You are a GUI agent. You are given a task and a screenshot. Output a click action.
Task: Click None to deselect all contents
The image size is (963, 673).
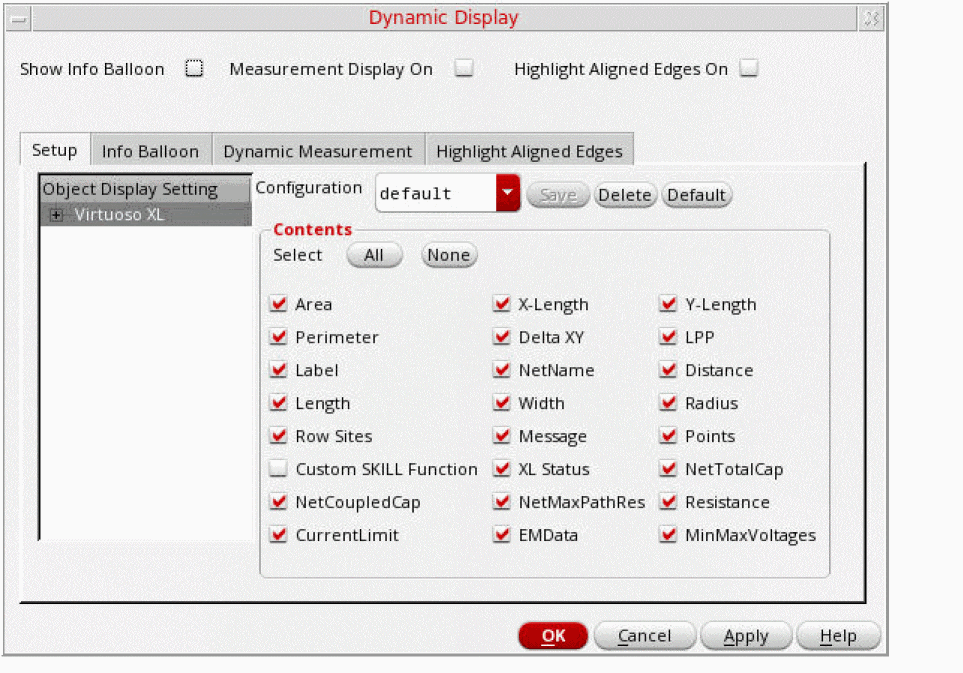[448, 255]
